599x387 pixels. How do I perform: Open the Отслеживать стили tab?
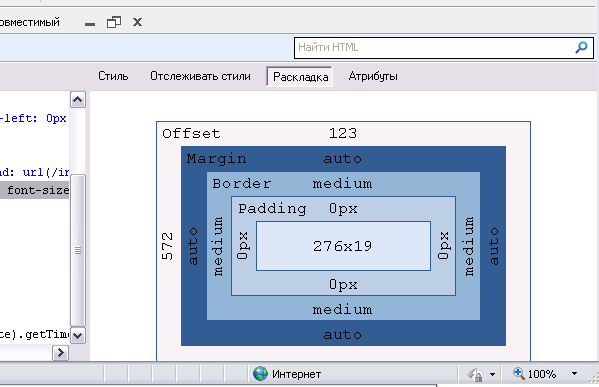pyautogui.click(x=200, y=76)
